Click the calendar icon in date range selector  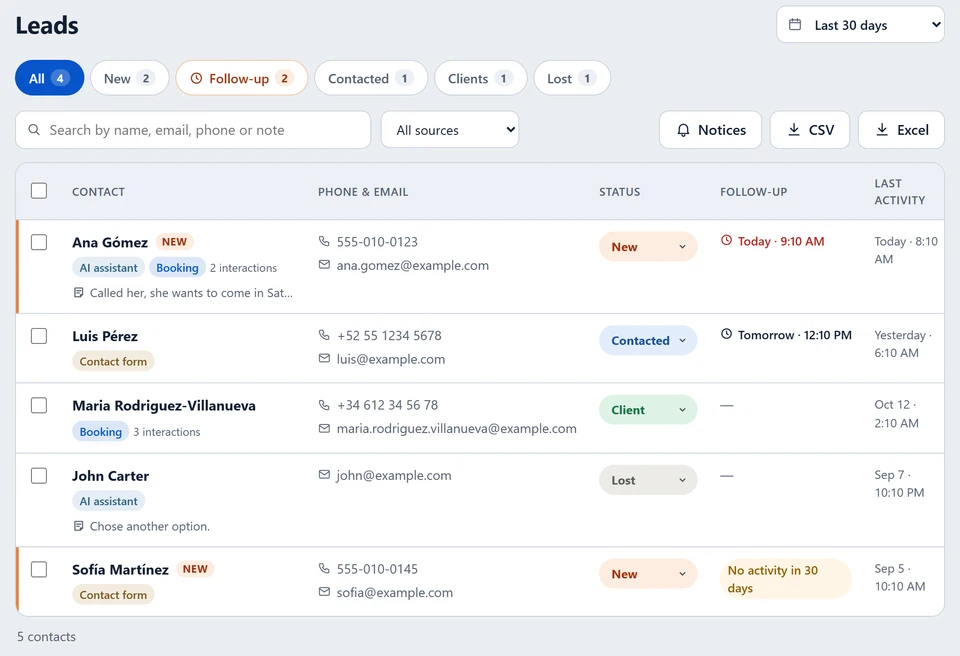pyautogui.click(x=795, y=25)
